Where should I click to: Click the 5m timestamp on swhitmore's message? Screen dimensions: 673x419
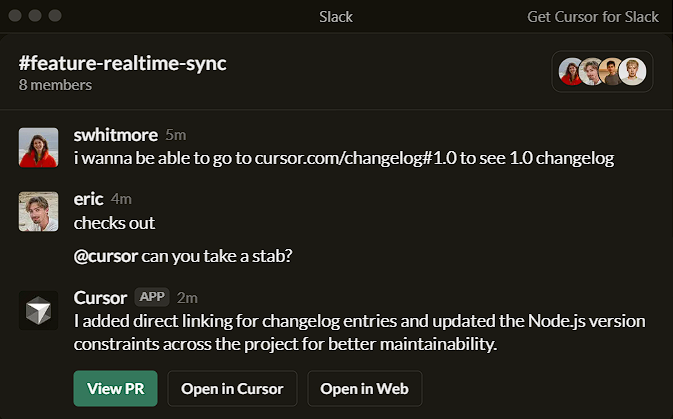[x=176, y=135]
